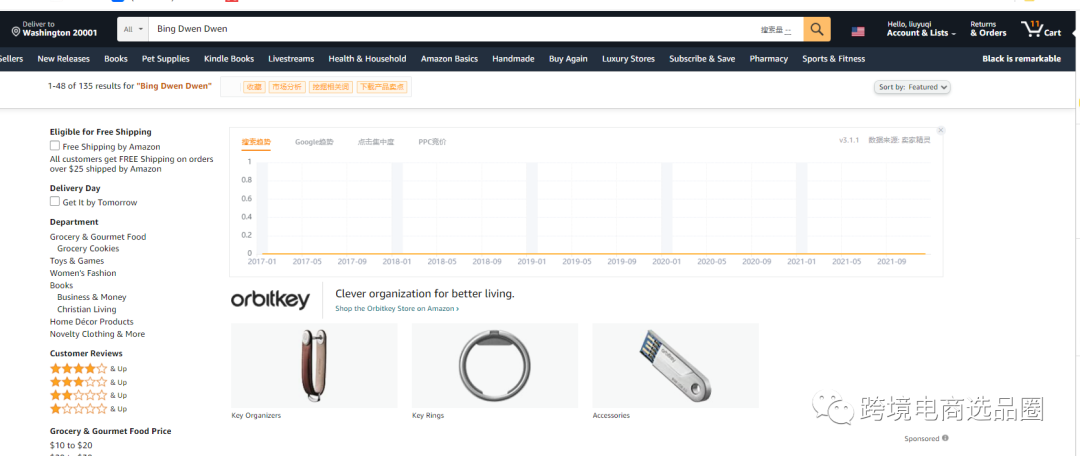The height and width of the screenshot is (456, 1080).
Task: Select Novelty Clothing & More department
Action: pos(97,334)
